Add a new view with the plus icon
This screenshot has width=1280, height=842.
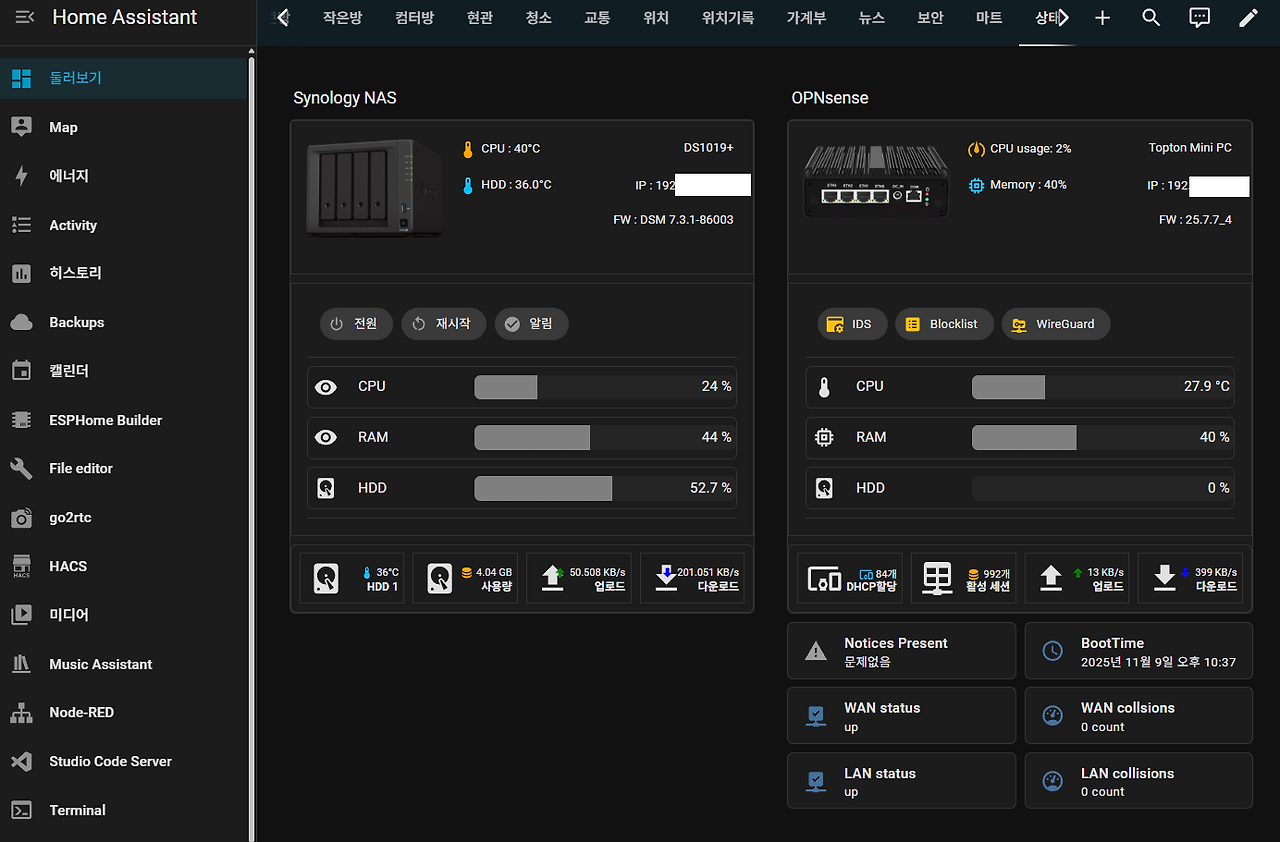[1102, 18]
